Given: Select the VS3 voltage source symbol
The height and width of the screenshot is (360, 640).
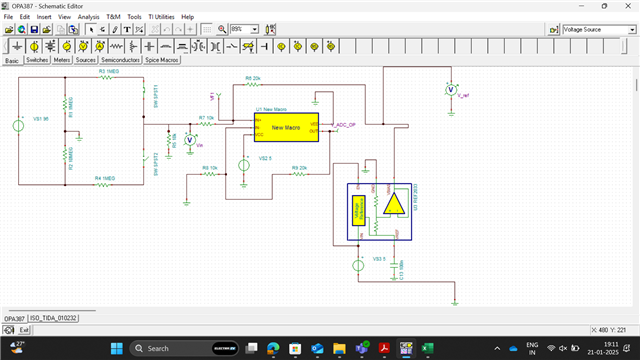Looking at the screenshot, I should 358,266.
